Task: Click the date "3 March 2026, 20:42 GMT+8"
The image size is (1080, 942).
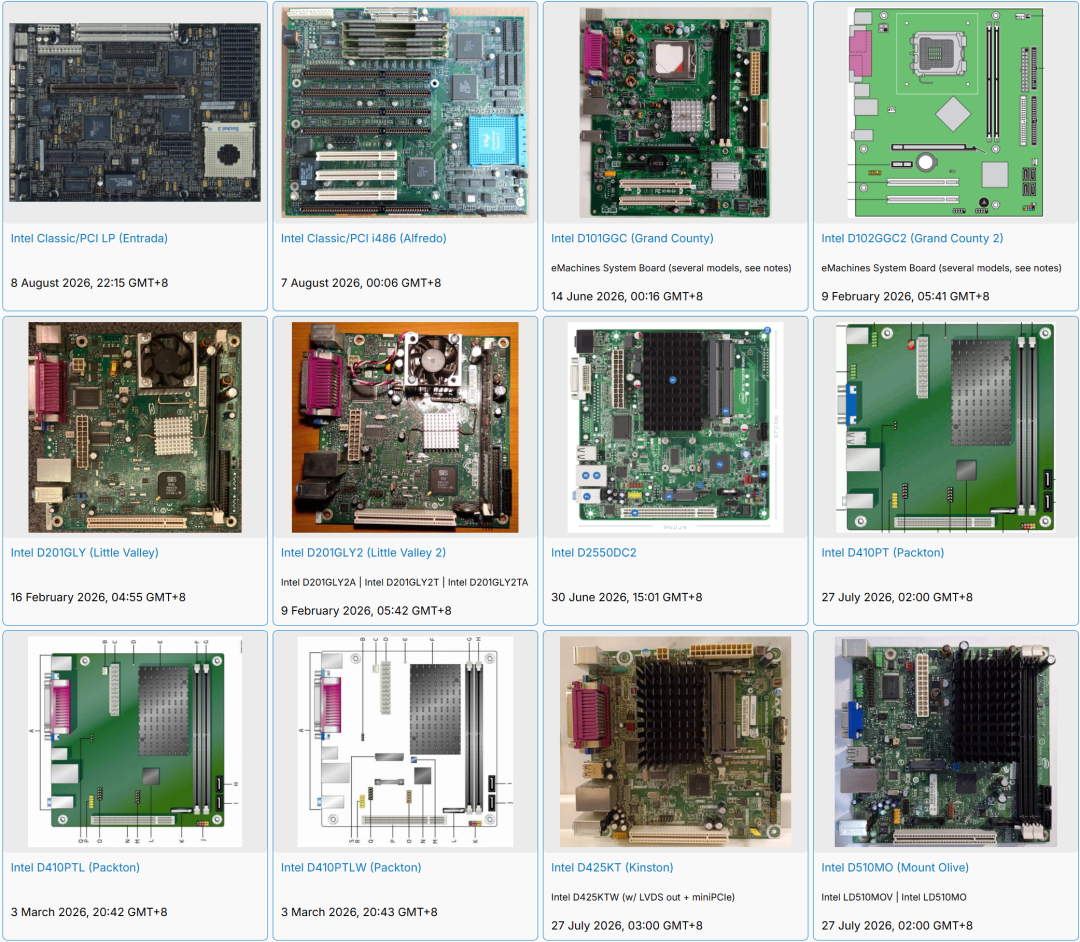Action: [89, 912]
